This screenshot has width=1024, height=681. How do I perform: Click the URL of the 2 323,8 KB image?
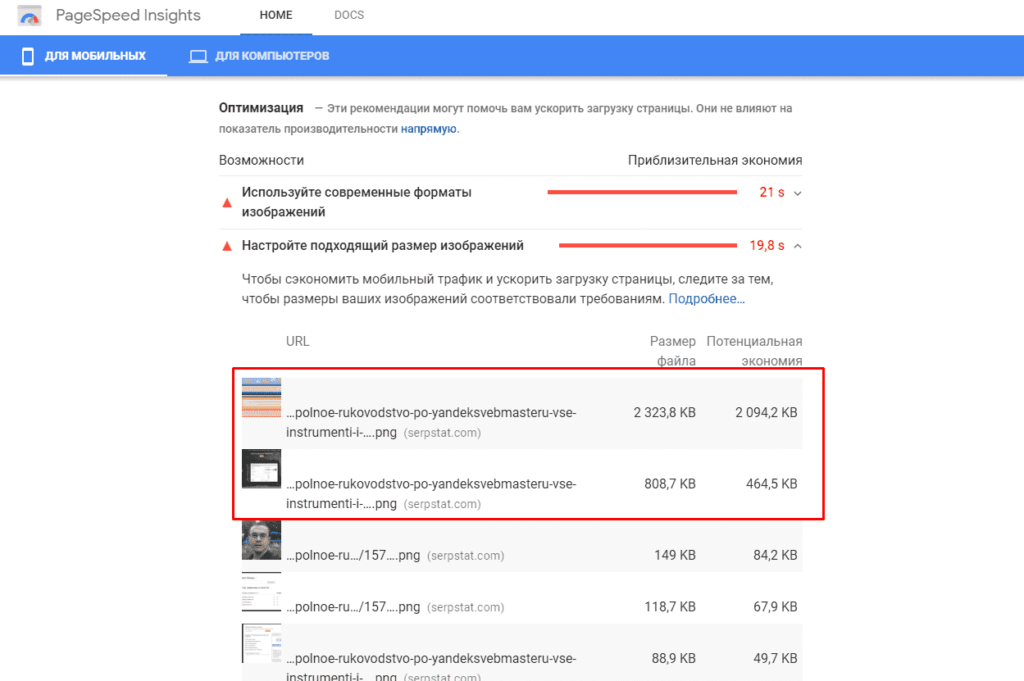(431, 422)
